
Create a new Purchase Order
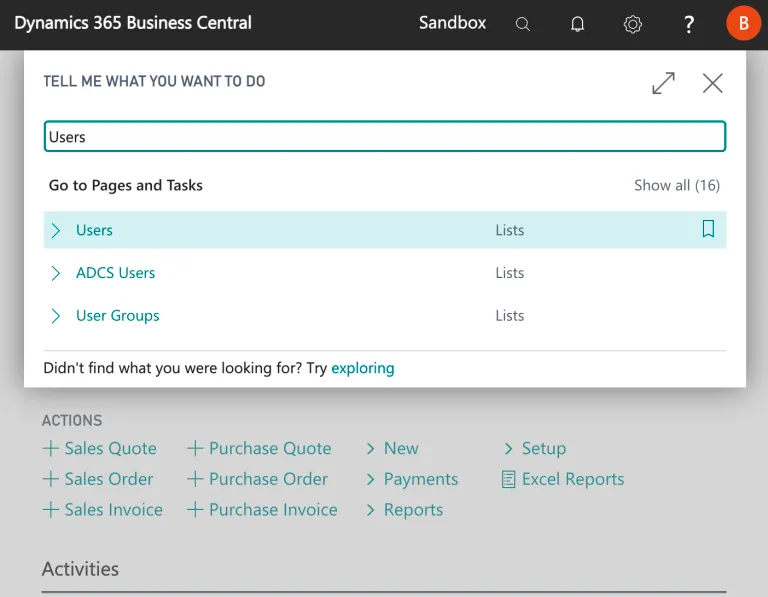[268, 479]
